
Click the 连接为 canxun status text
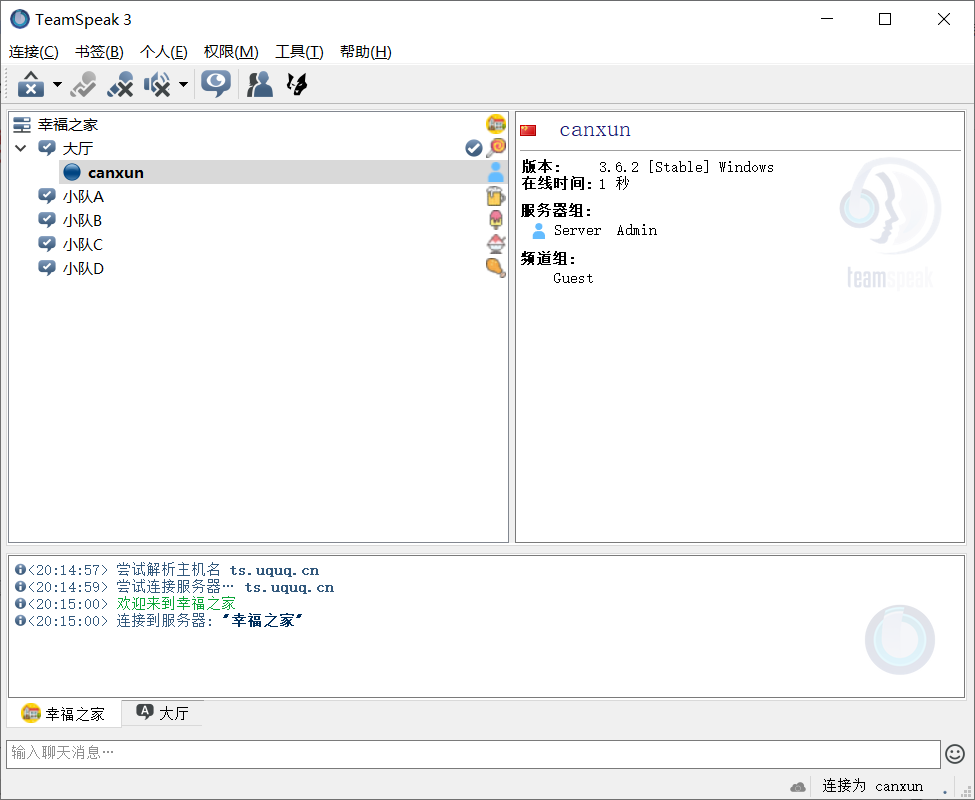point(872,786)
